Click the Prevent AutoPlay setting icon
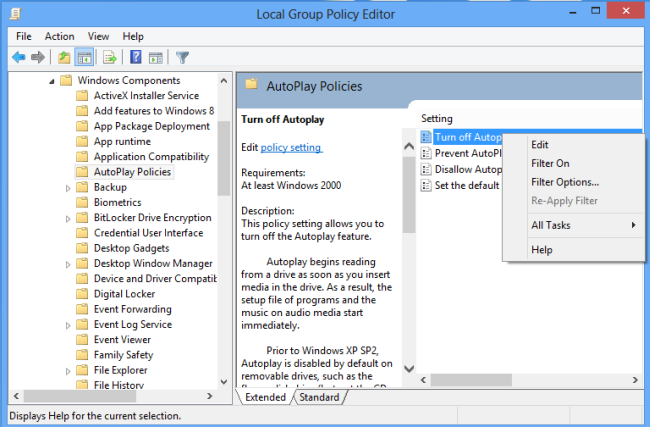 point(426,153)
